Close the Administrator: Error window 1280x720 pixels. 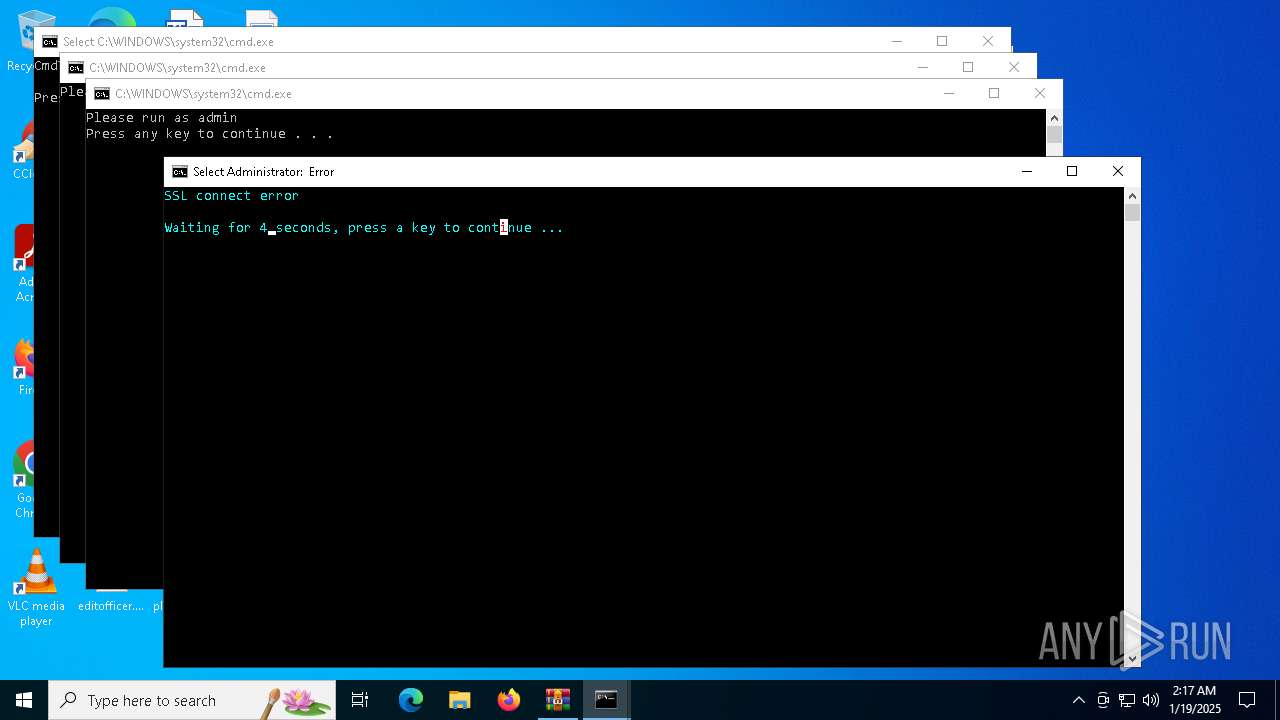click(x=1118, y=172)
